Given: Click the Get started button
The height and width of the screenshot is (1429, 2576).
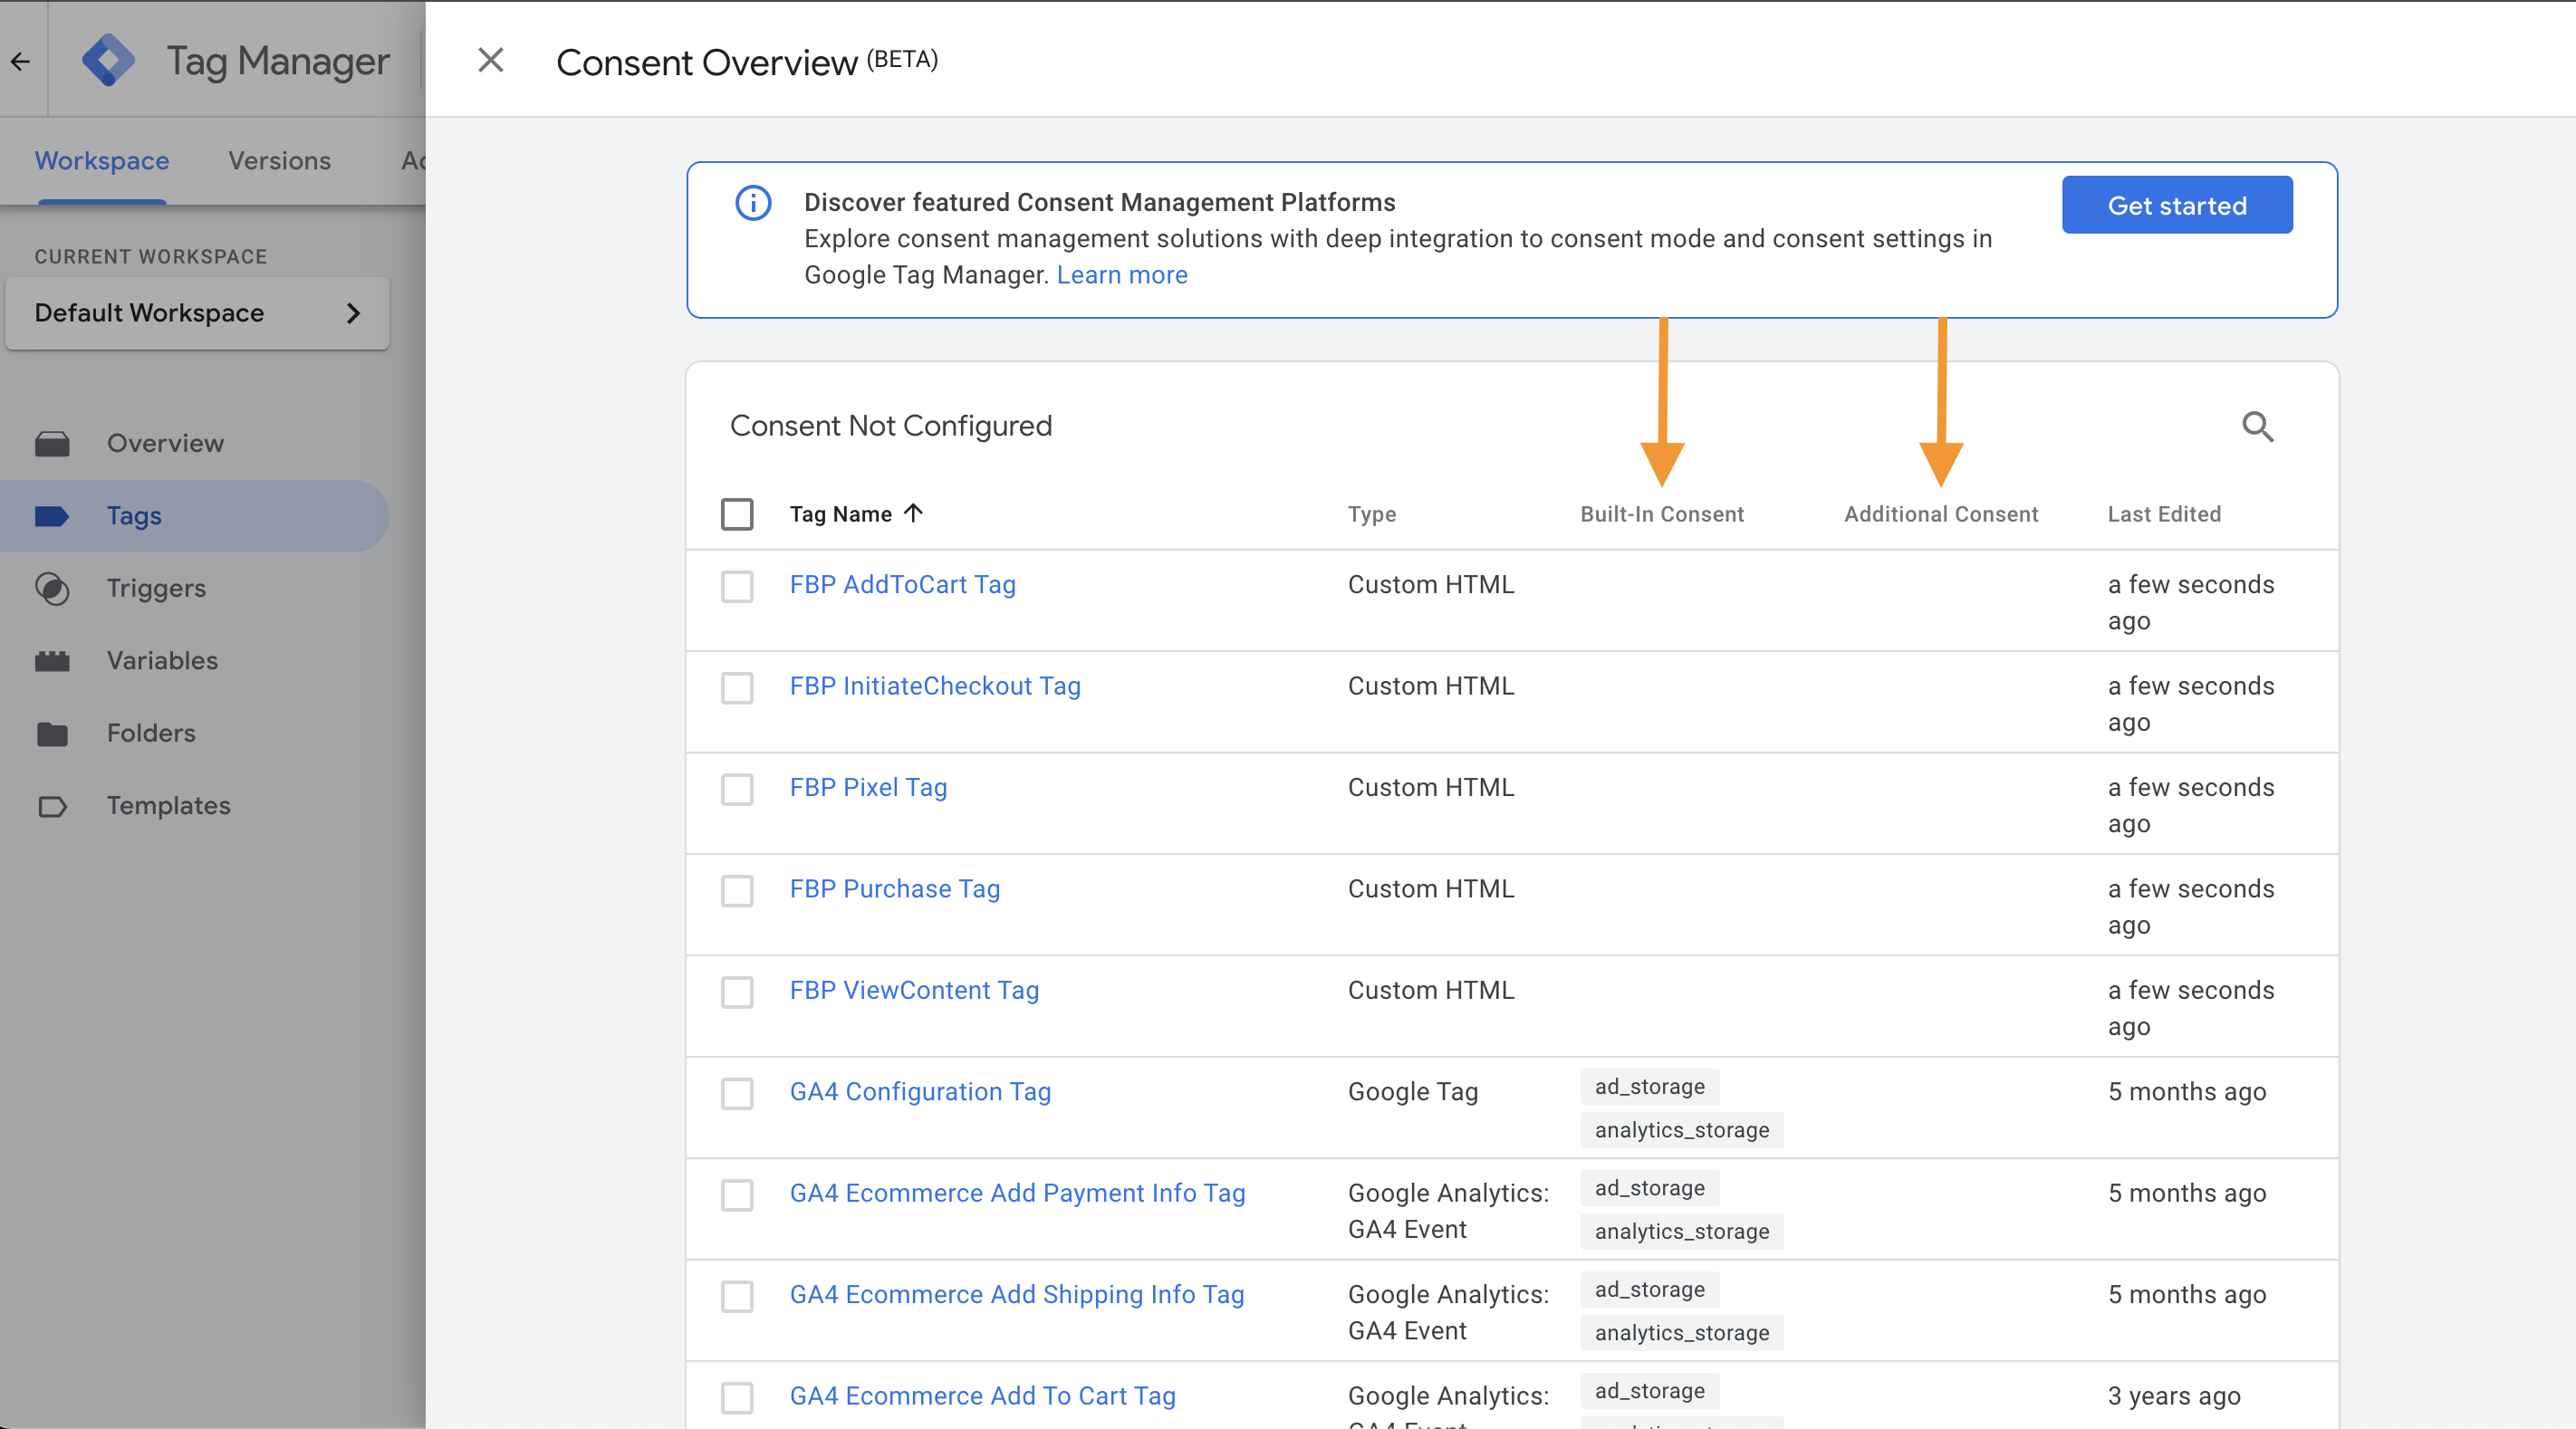Looking at the screenshot, I should coord(2177,205).
